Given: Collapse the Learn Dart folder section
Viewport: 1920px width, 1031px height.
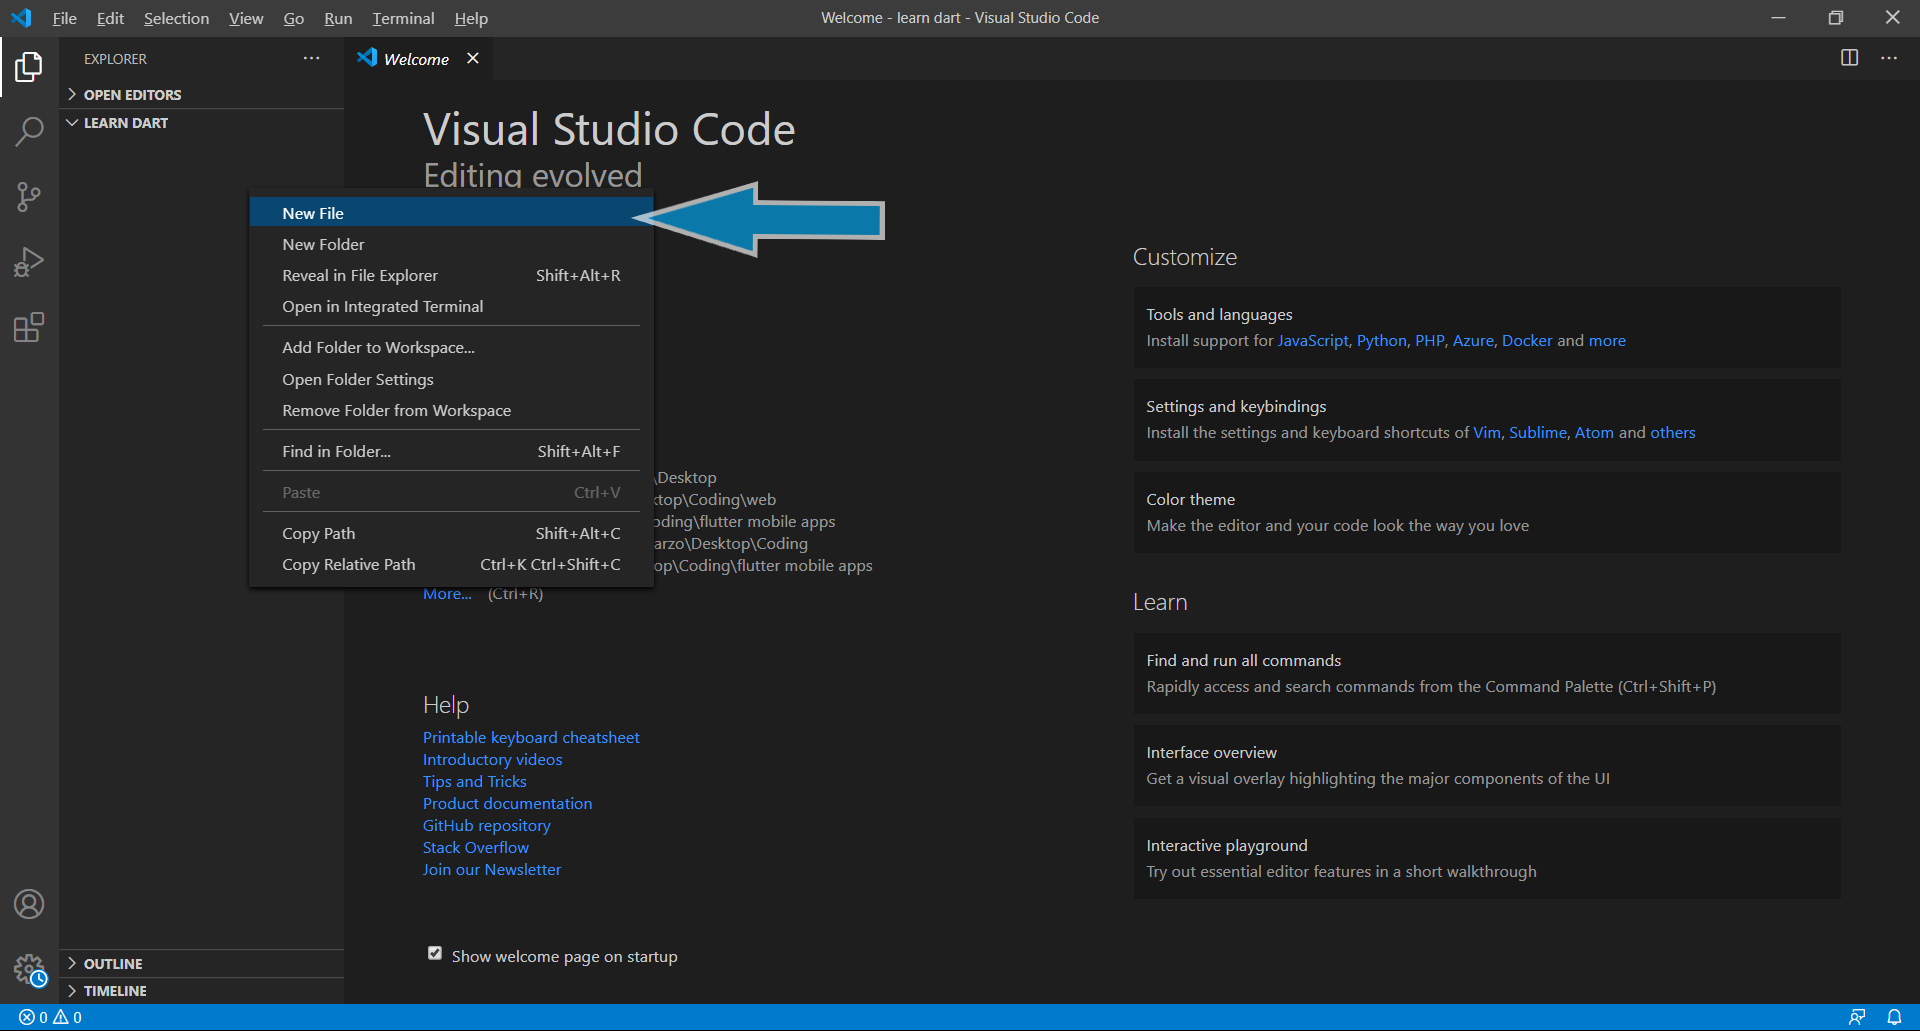Looking at the screenshot, I should pos(201,123).
